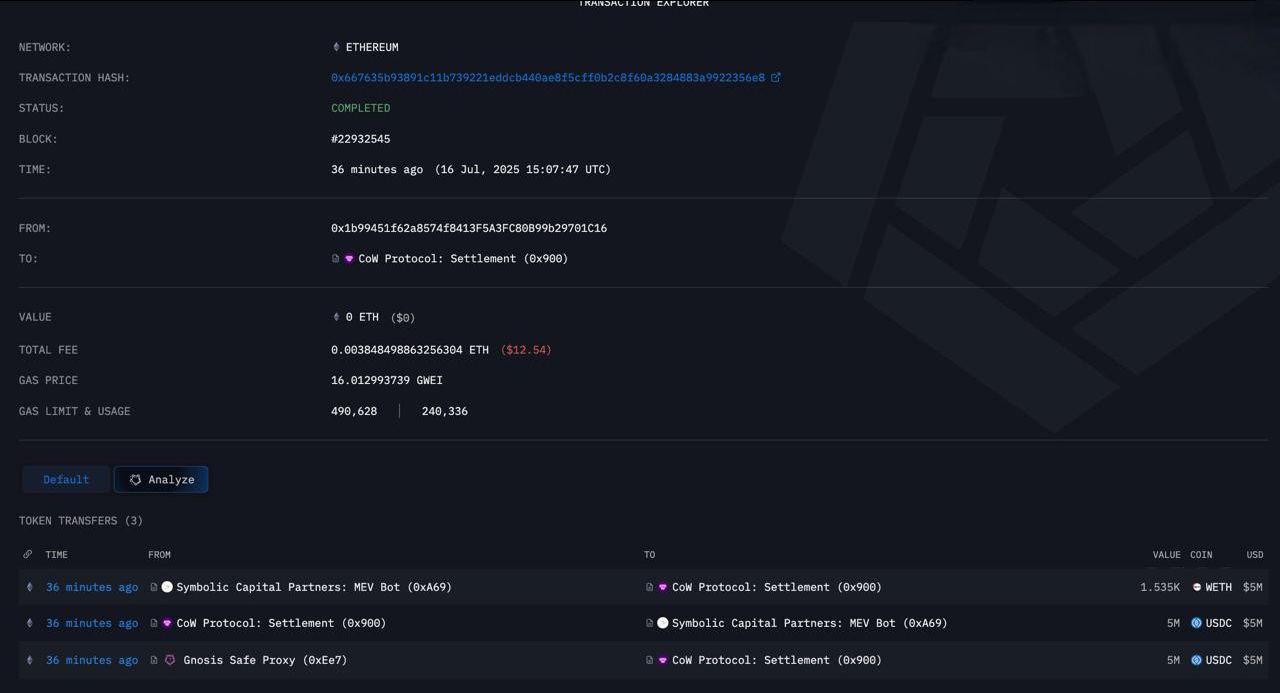Open Gnosis Safe Proxy (0xEe7) sender
The image size is (1280, 693).
[265, 661]
